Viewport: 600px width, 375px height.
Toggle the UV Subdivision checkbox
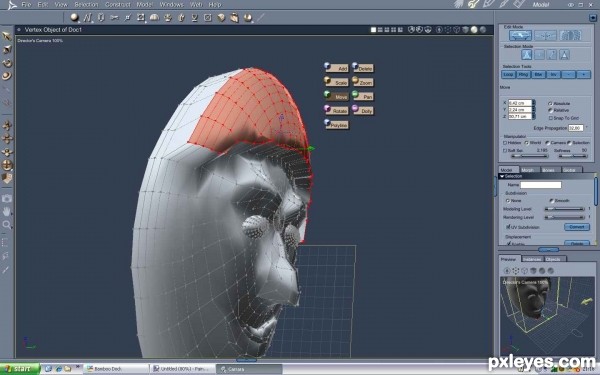pyautogui.click(x=509, y=227)
